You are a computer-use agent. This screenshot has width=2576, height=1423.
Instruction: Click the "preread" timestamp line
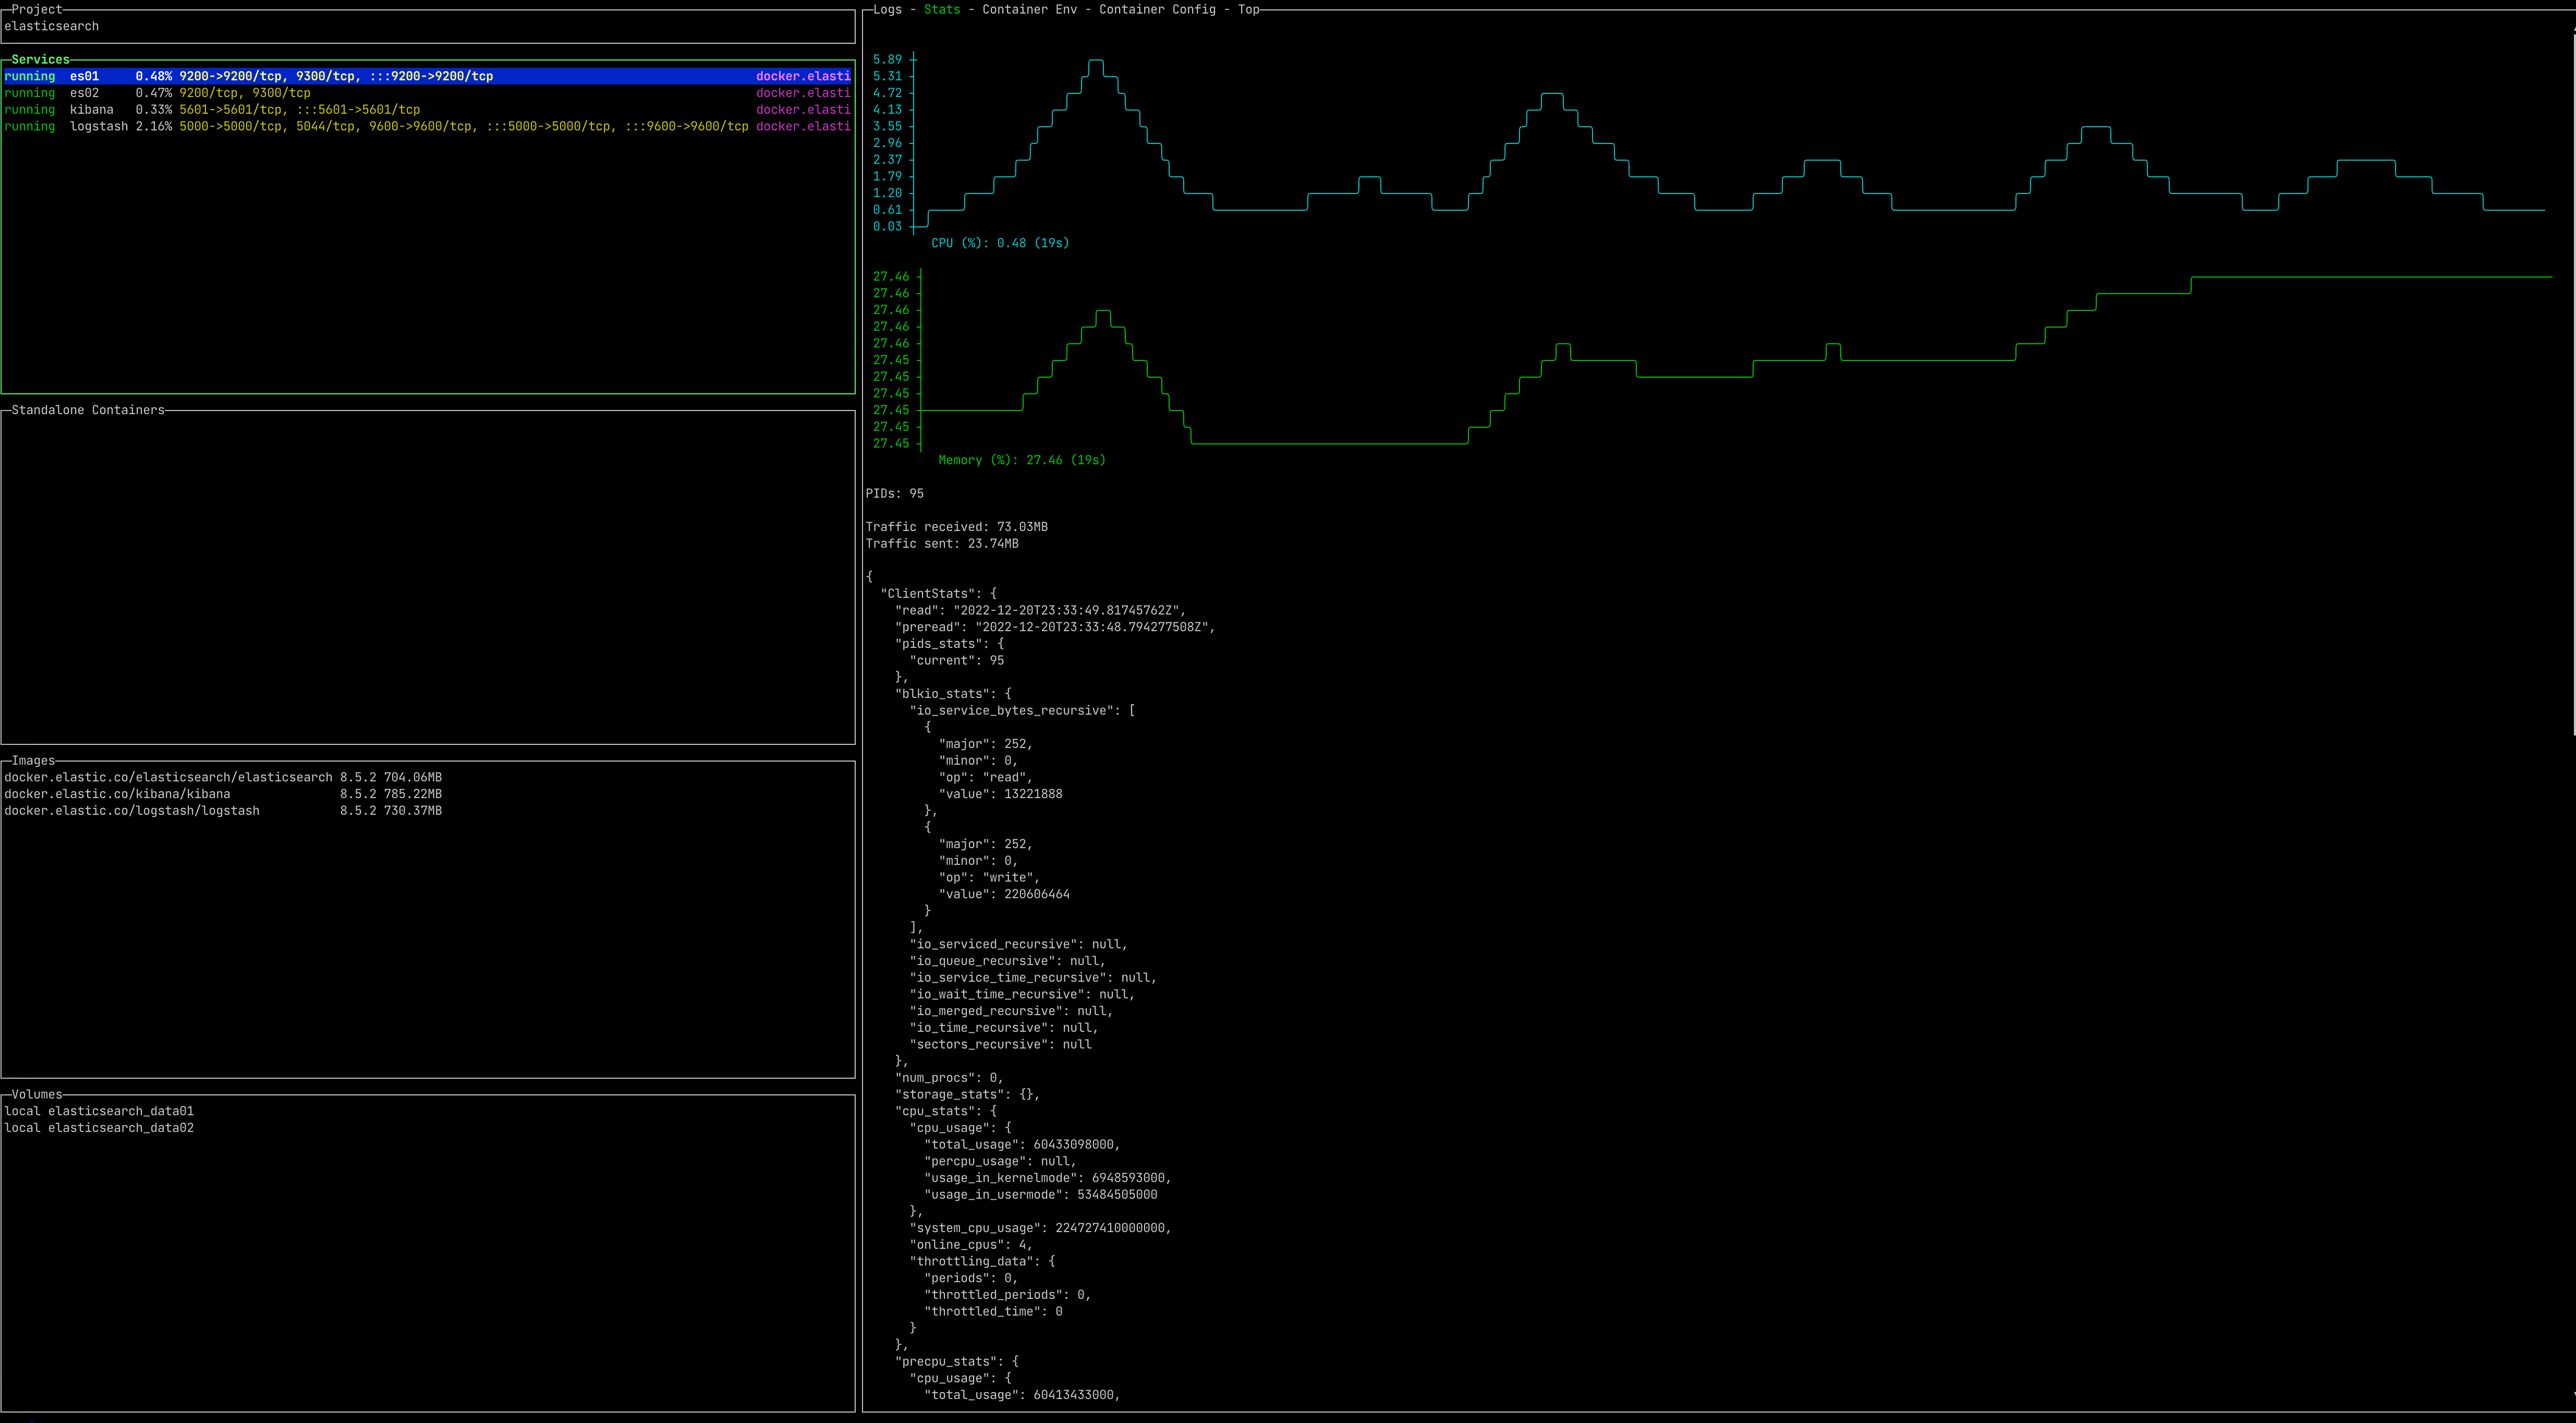[1055, 627]
